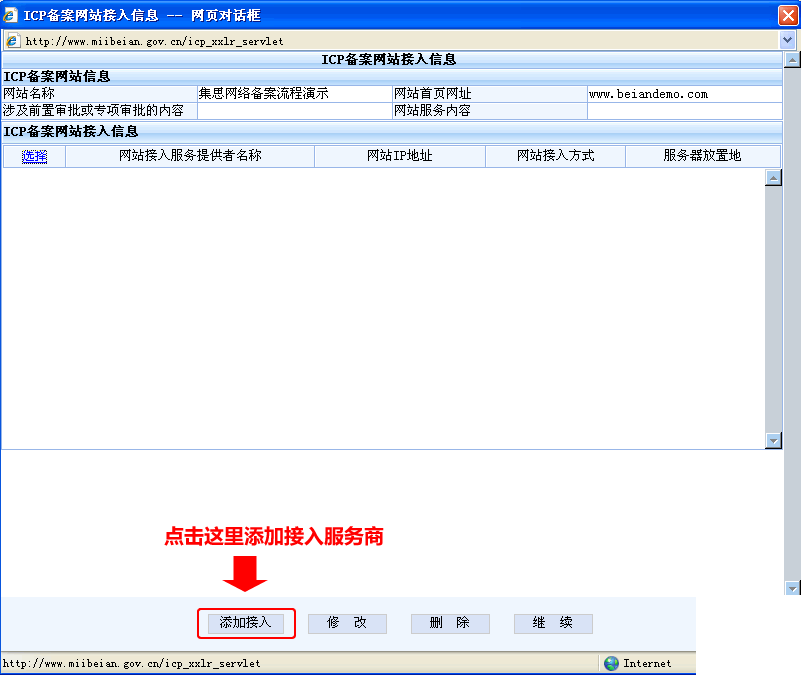Click the 添加接入 button
This screenshot has width=801, height=675.
coord(246,623)
